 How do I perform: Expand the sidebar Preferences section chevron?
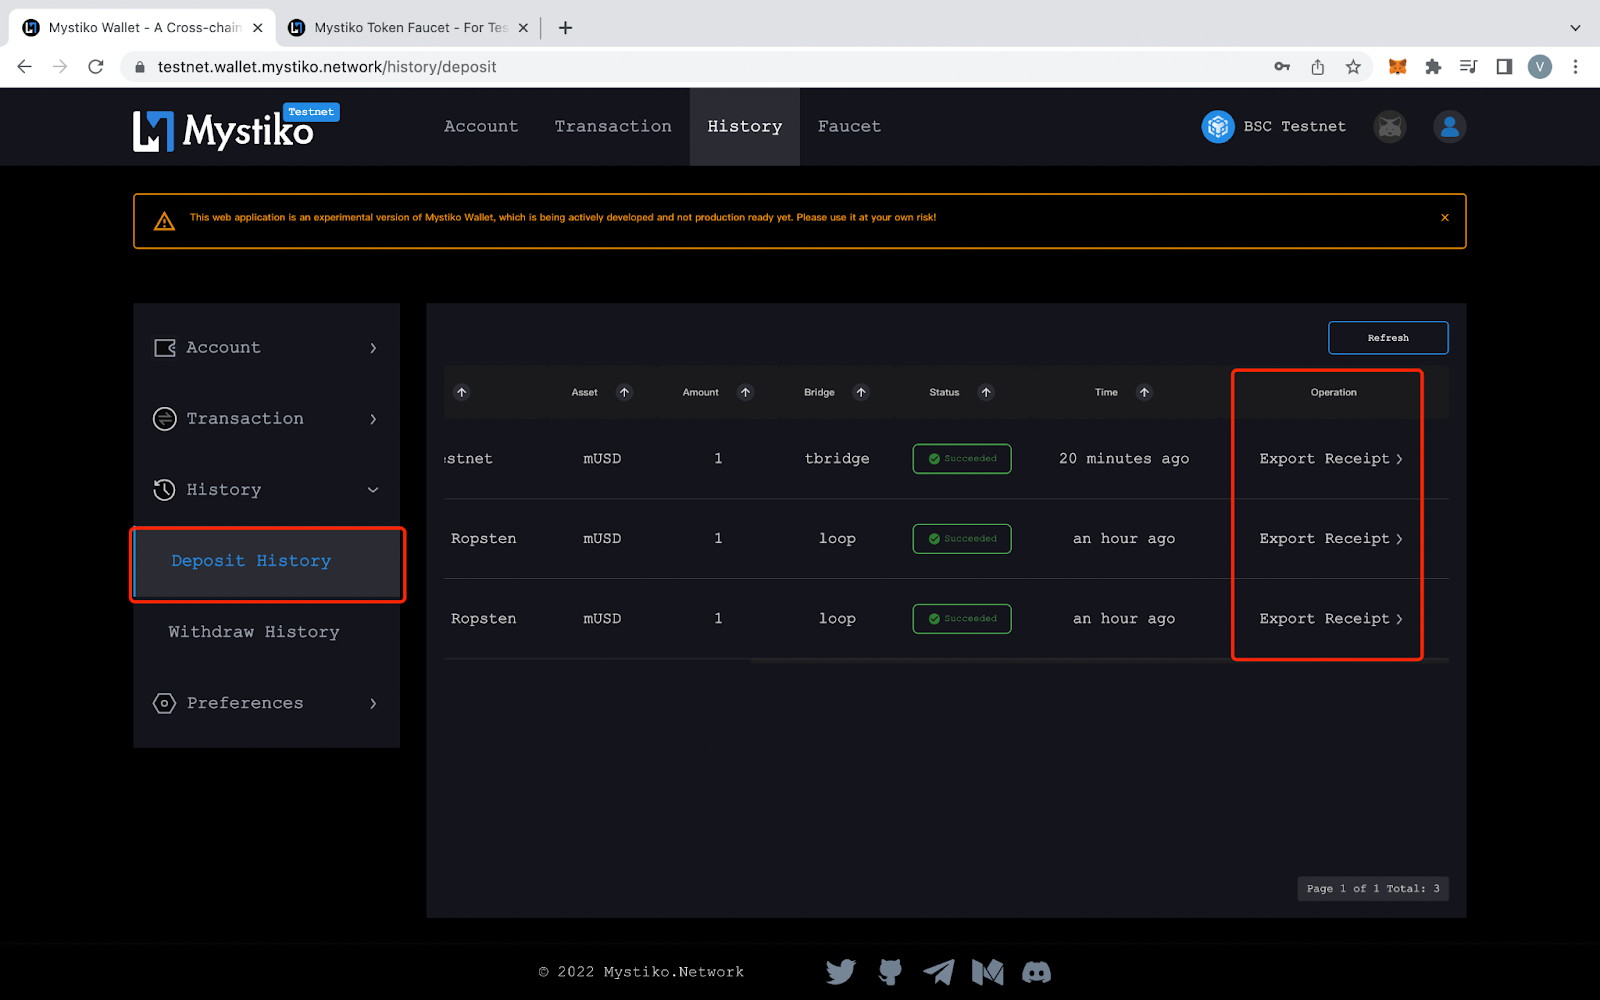[373, 704]
